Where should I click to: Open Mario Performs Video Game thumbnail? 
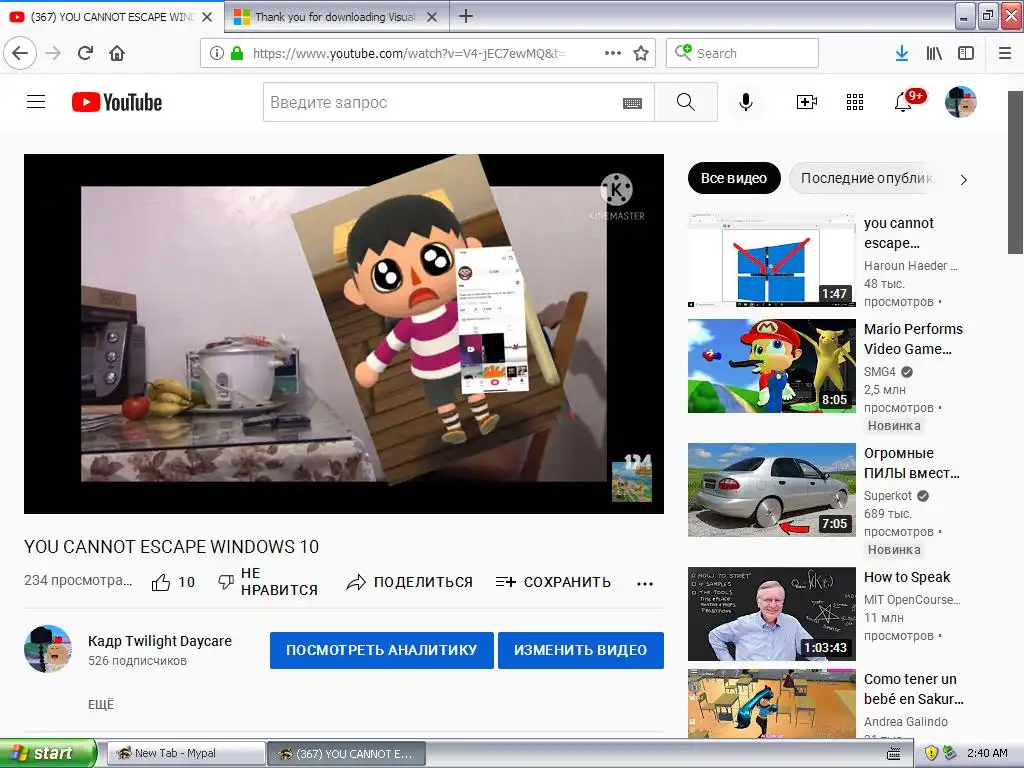point(771,366)
